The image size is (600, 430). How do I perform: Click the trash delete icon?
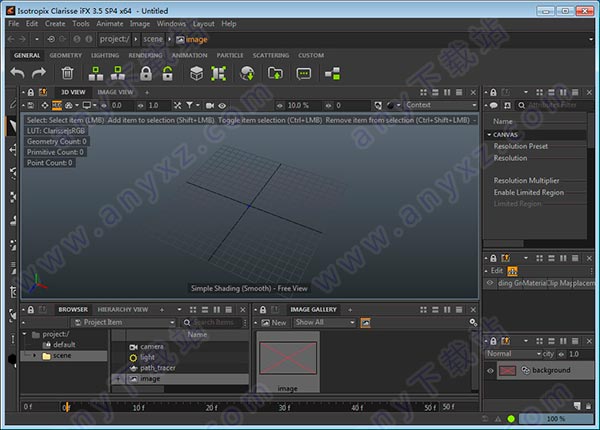67,73
